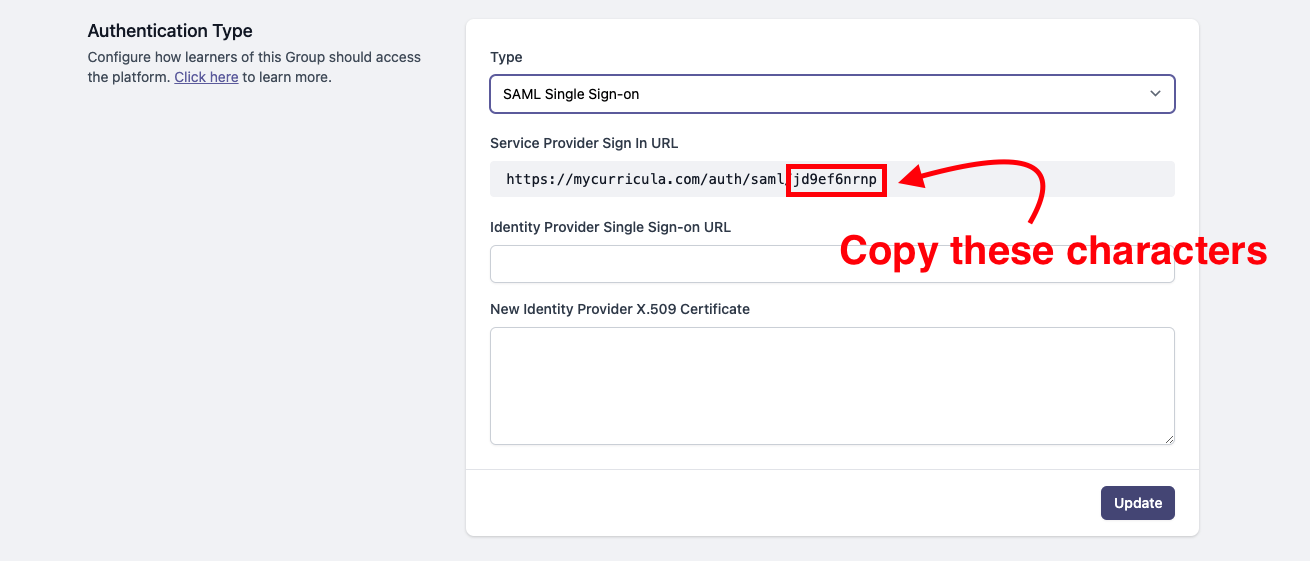Click the Service Provider Sign In URL box
The height and width of the screenshot is (561, 1310).
click(832, 179)
